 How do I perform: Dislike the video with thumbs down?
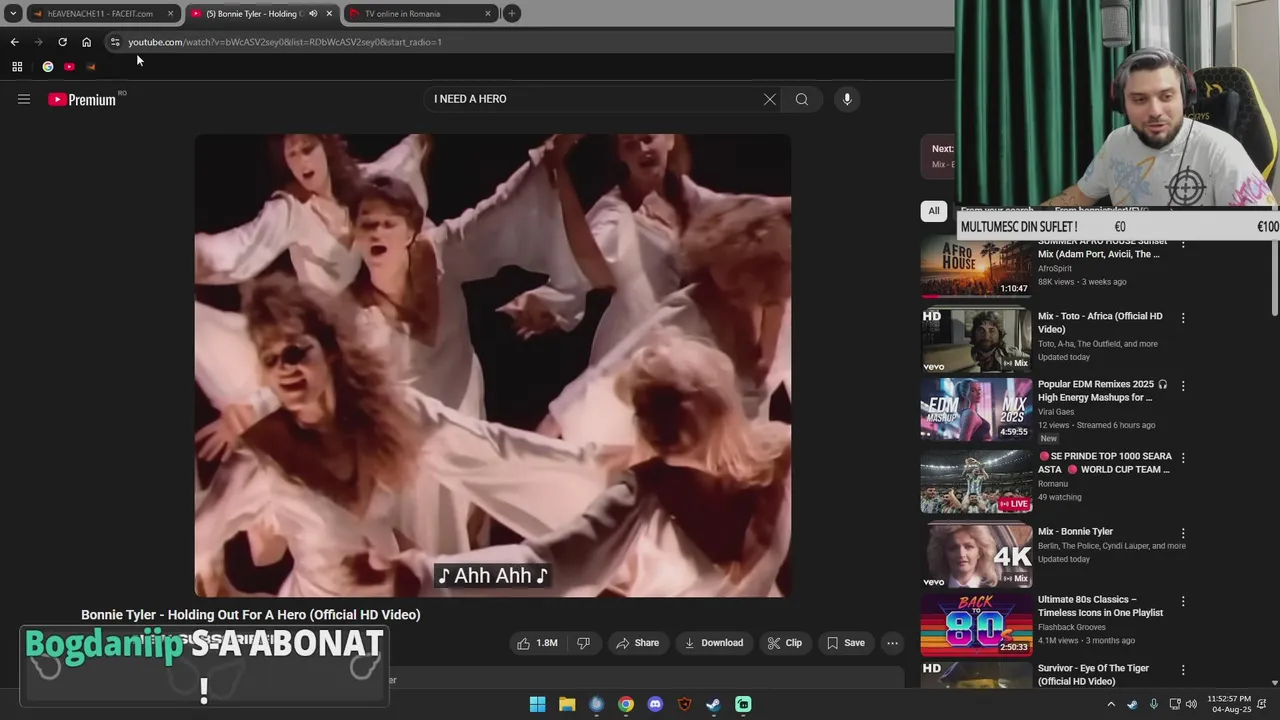coord(583,643)
